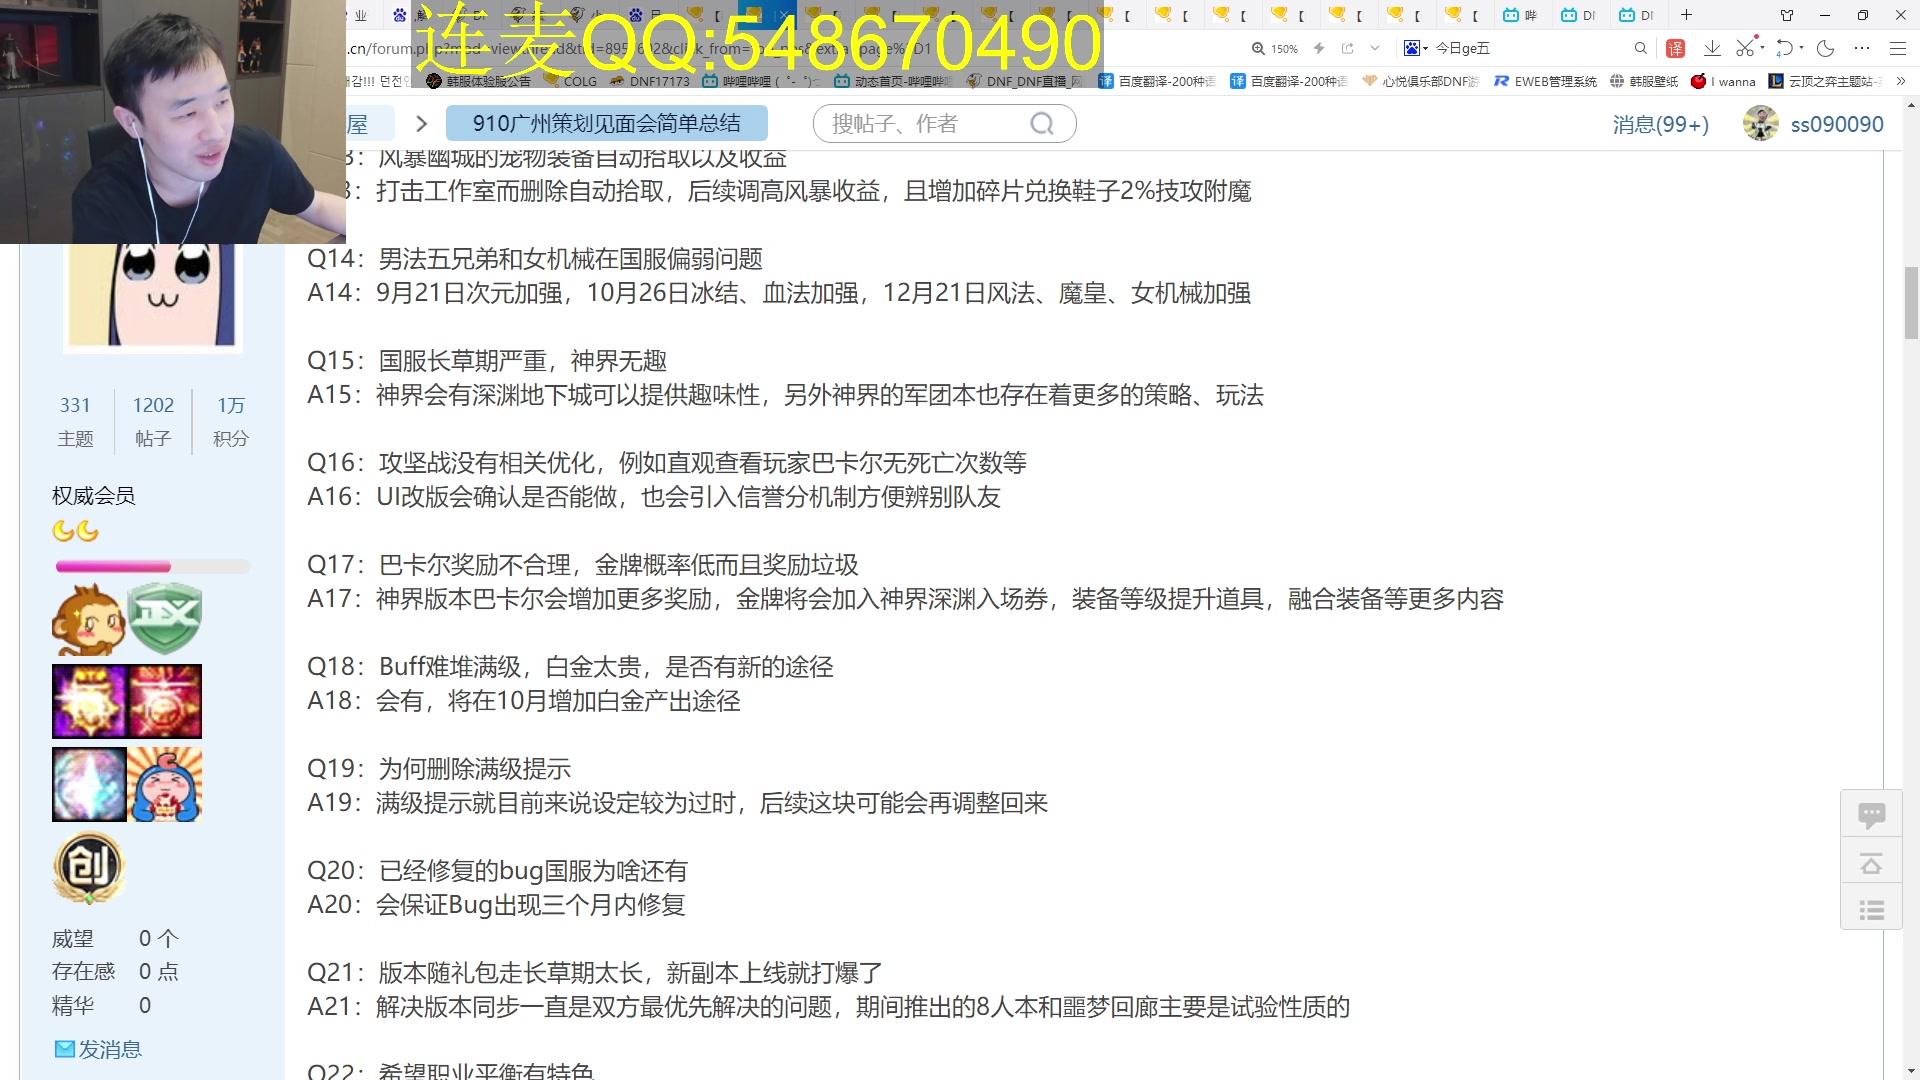Image resolution: width=1920 pixels, height=1080 pixels.
Task: Expand the dropdown arrow next to undo
Action: click(1802, 47)
